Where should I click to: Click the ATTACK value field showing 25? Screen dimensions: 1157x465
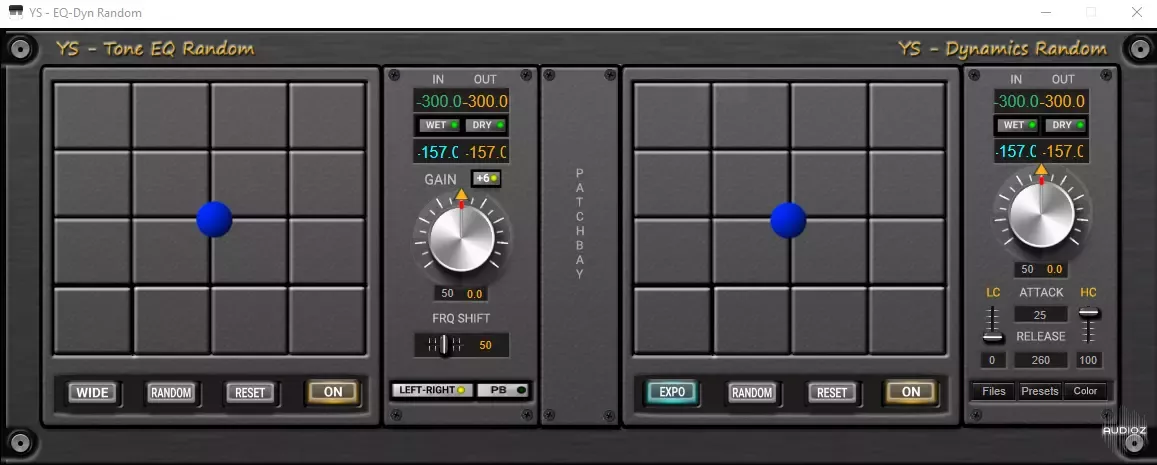(1040, 315)
